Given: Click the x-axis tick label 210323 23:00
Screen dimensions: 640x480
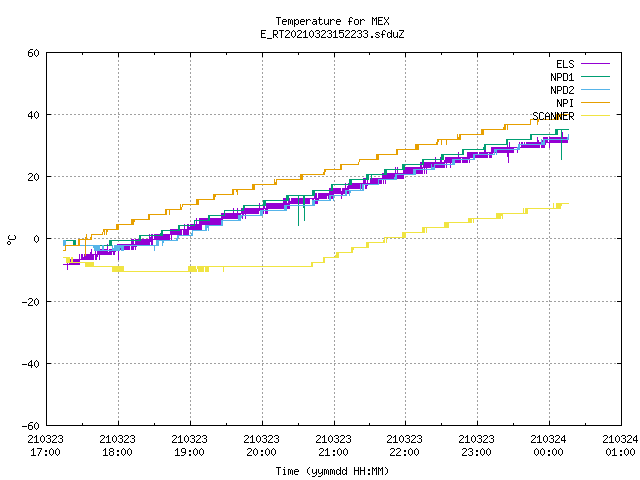Looking at the screenshot, I should click(476, 446).
